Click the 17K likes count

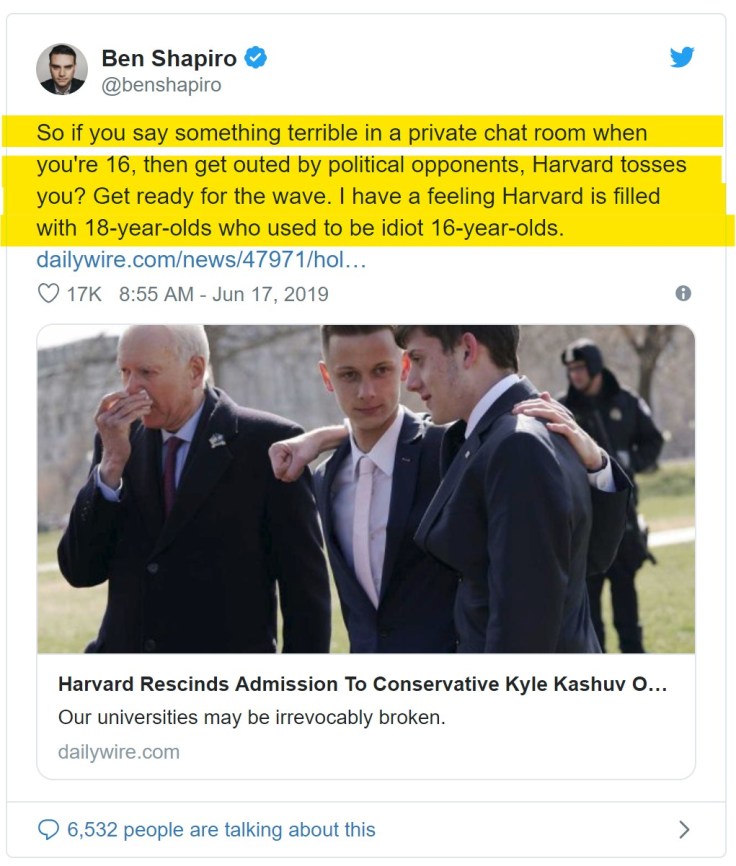[84, 294]
